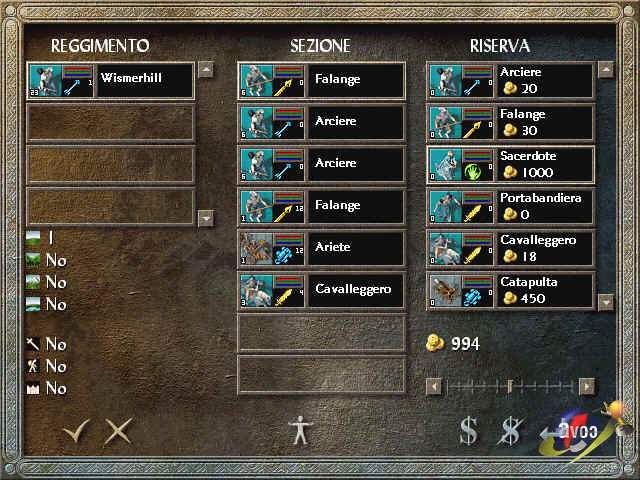
Task: Click the cancel X icon
Action: click(x=118, y=431)
